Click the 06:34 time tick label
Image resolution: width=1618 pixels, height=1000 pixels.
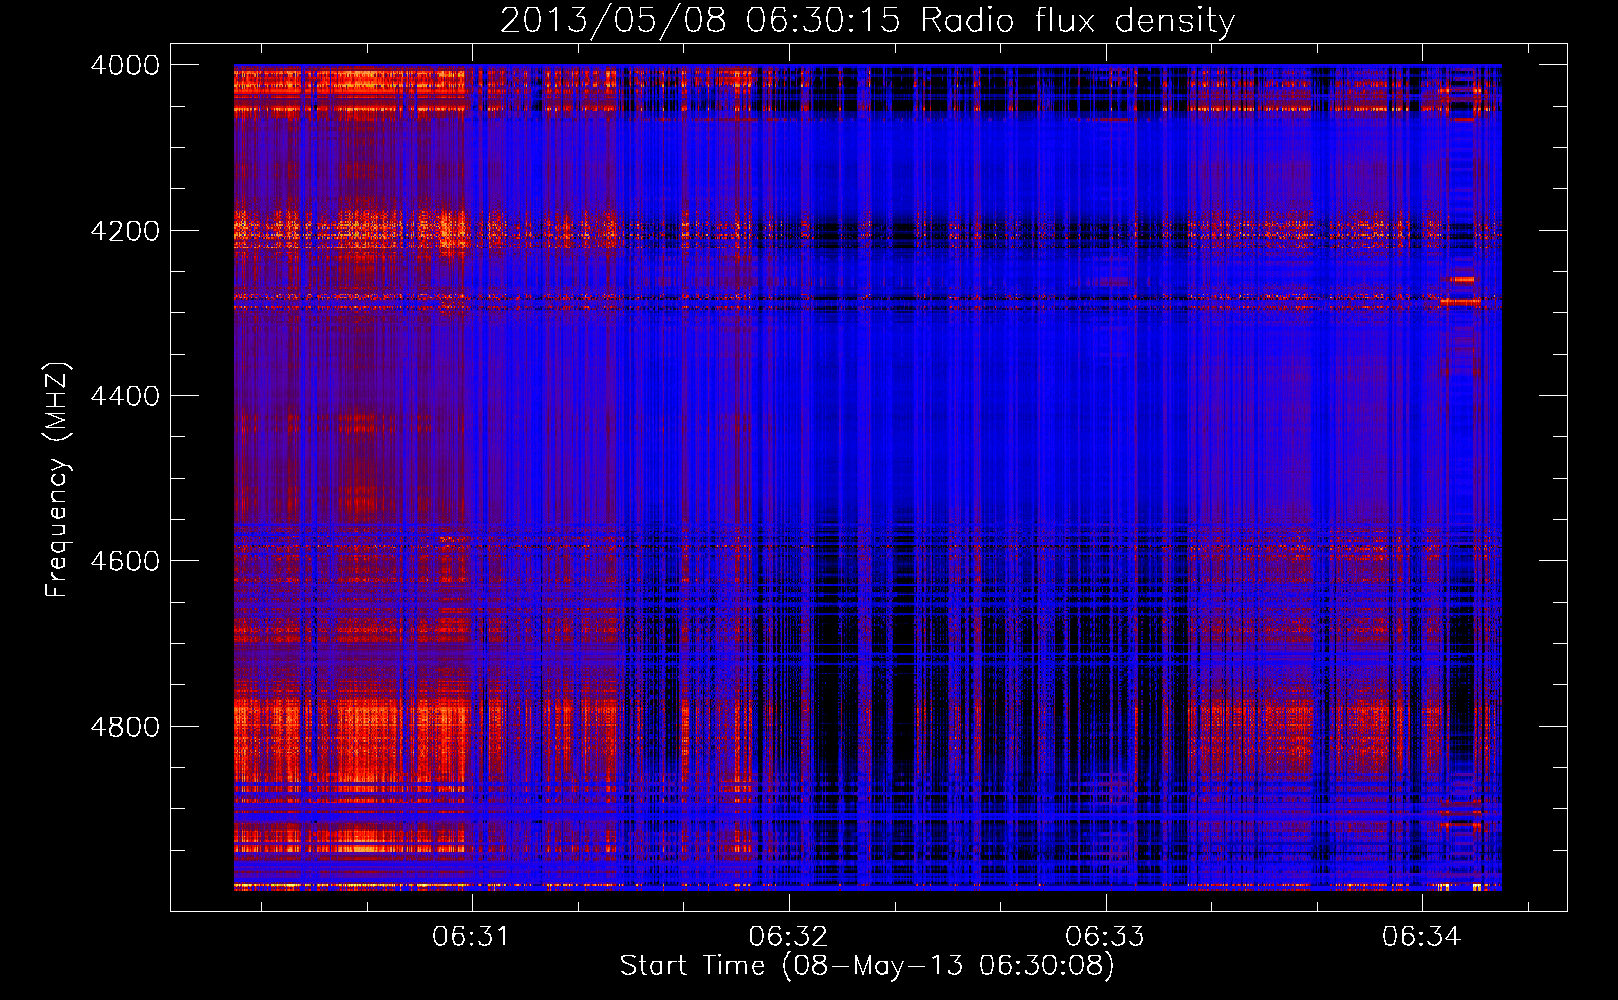pyautogui.click(x=1422, y=936)
